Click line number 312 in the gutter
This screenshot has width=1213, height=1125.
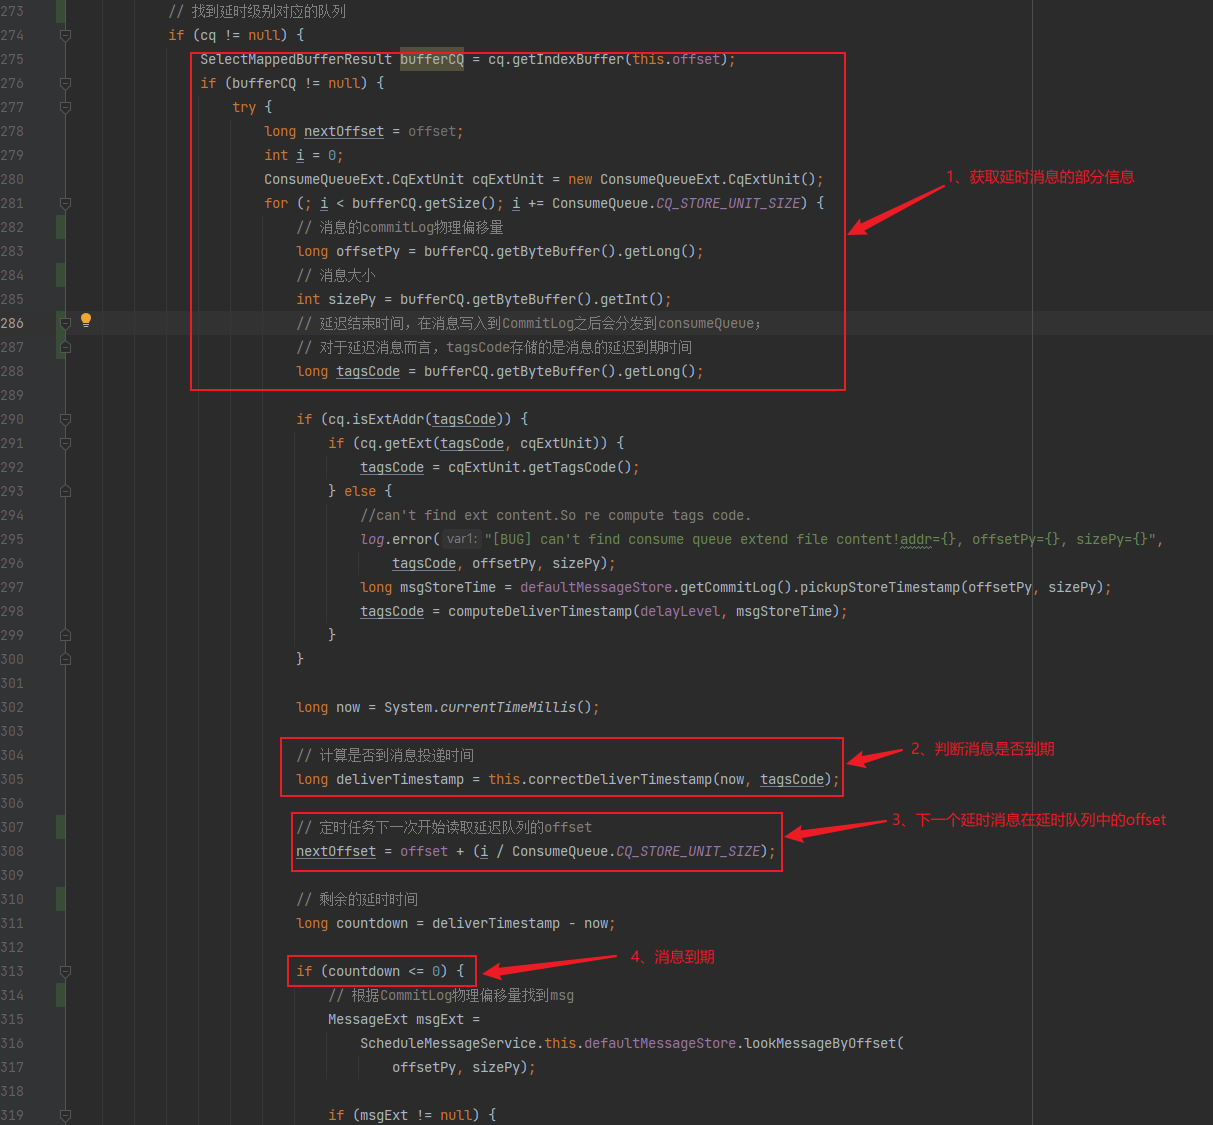pyautogui.click(x=12, y=947)
